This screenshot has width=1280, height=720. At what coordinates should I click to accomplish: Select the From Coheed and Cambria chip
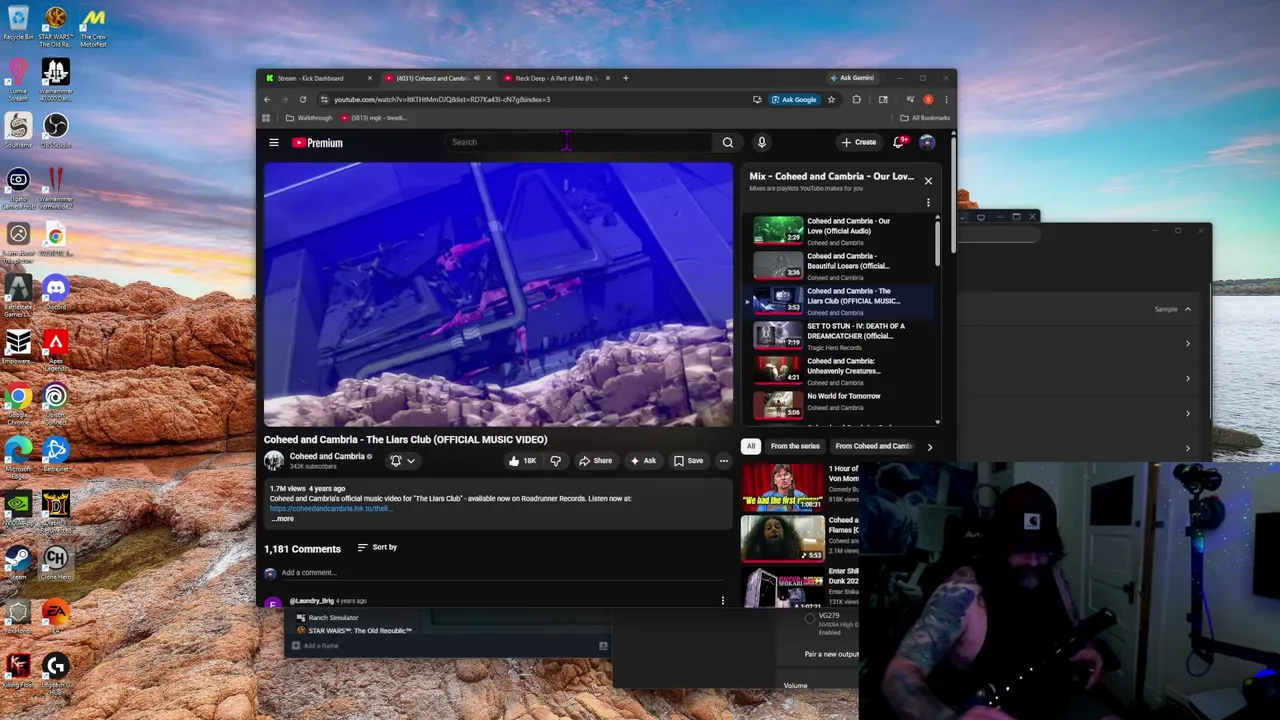point(874,446)
